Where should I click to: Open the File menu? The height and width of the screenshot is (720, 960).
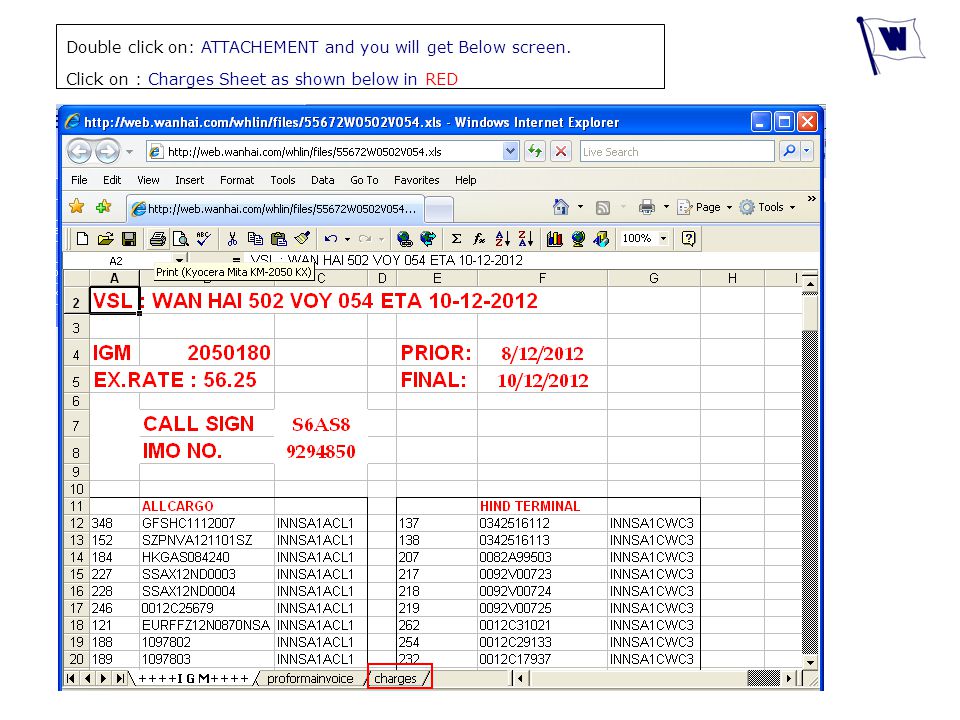pos(79,180)
